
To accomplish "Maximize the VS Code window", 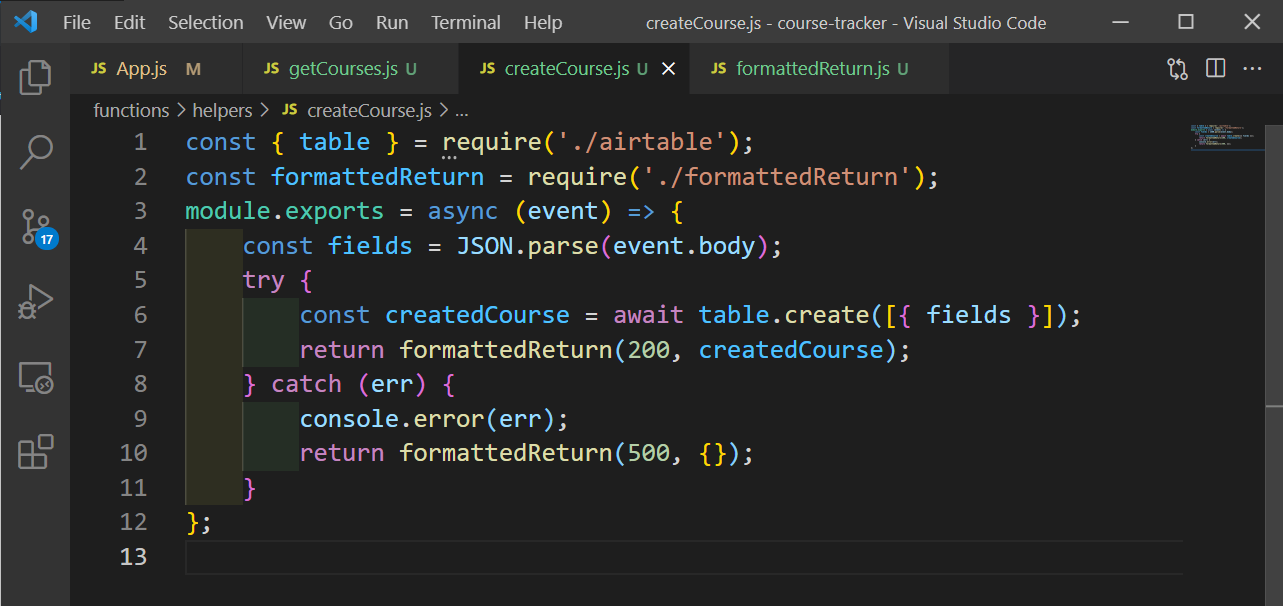I will (x=1186, y=22).
